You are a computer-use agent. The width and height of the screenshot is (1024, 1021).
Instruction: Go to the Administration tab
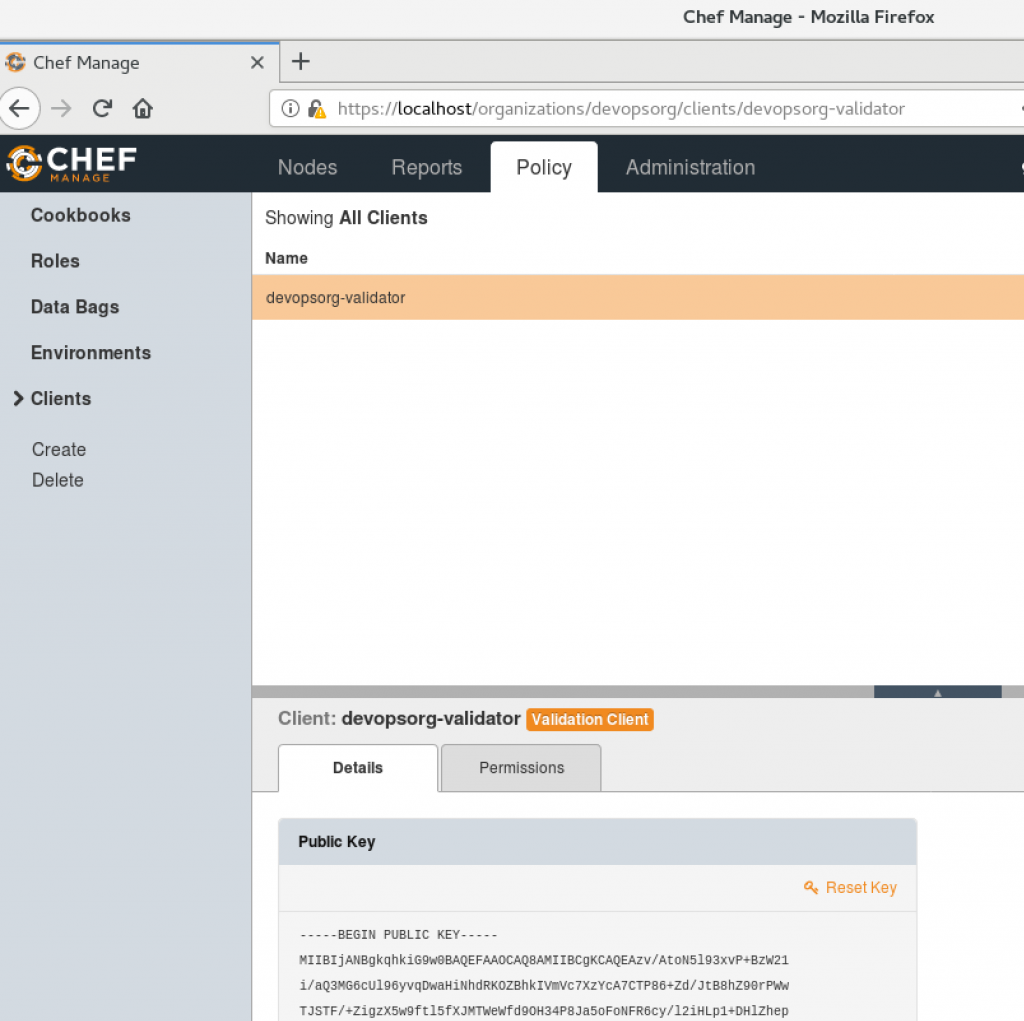point(690,167)
